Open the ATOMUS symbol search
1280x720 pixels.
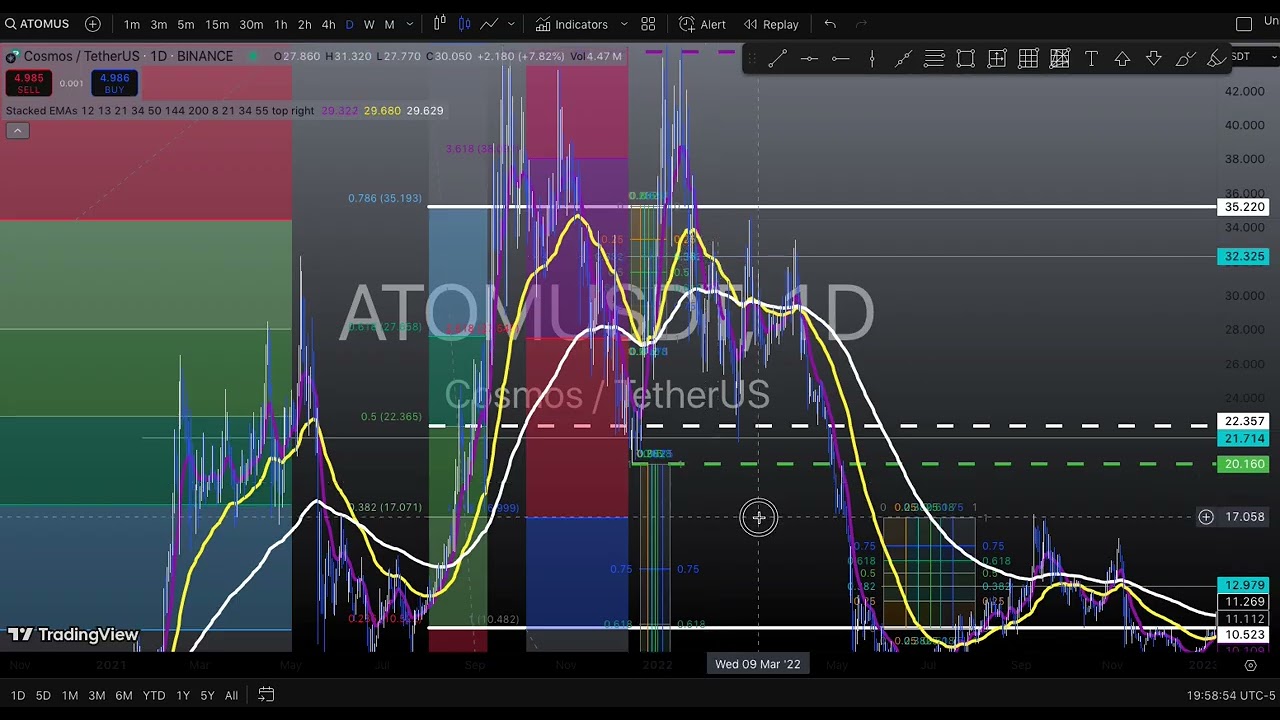pyautogui.click(x=37, y=24)
